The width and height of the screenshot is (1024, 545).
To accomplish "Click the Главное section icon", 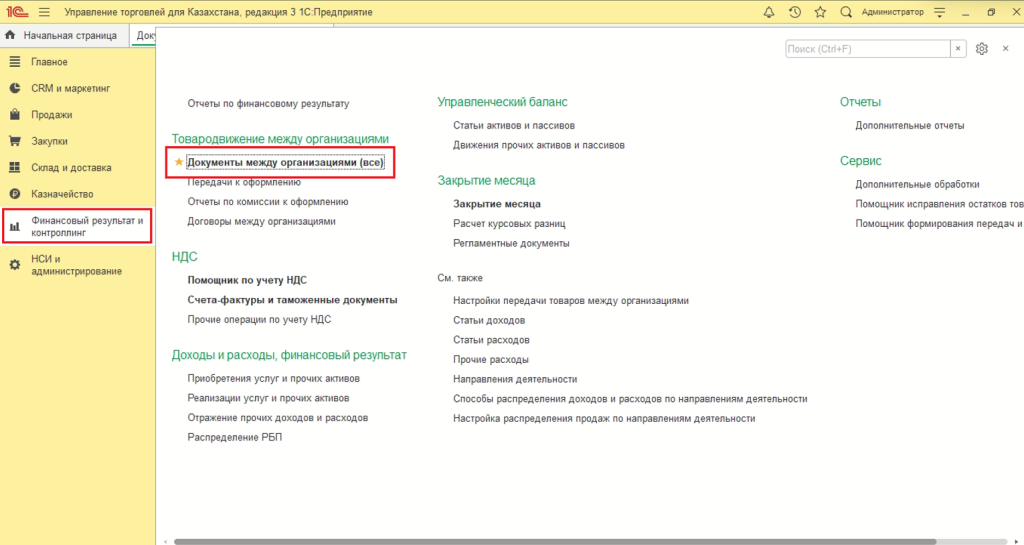I will click(x=14, y=62).
